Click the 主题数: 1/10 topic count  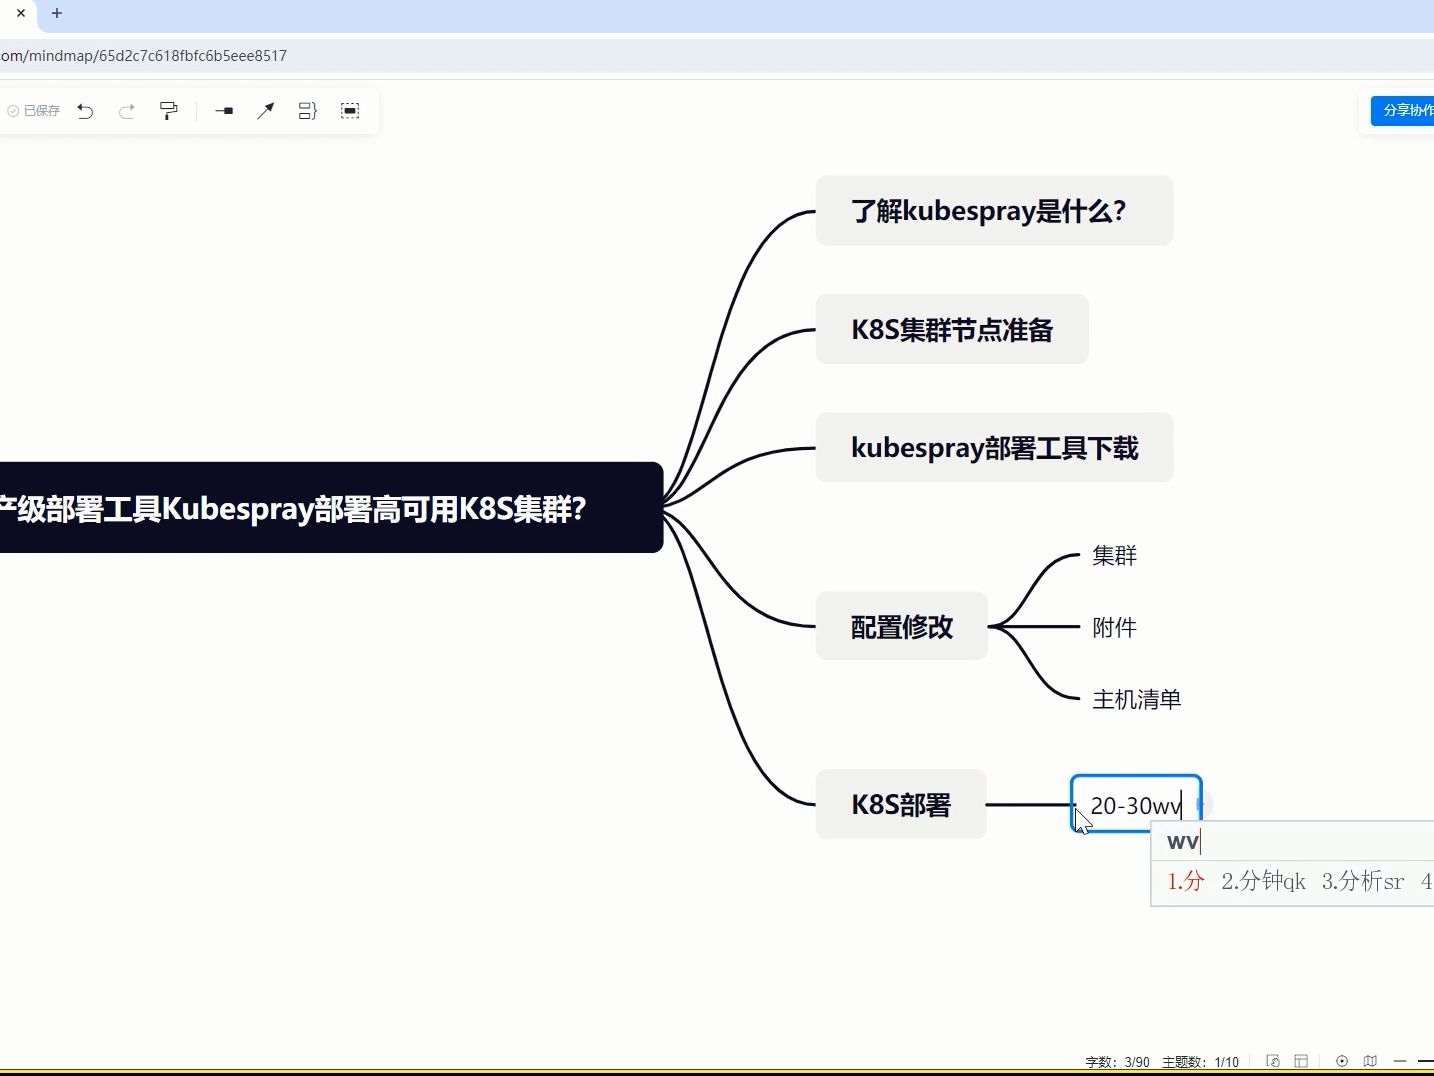tap(1200, 1062)
